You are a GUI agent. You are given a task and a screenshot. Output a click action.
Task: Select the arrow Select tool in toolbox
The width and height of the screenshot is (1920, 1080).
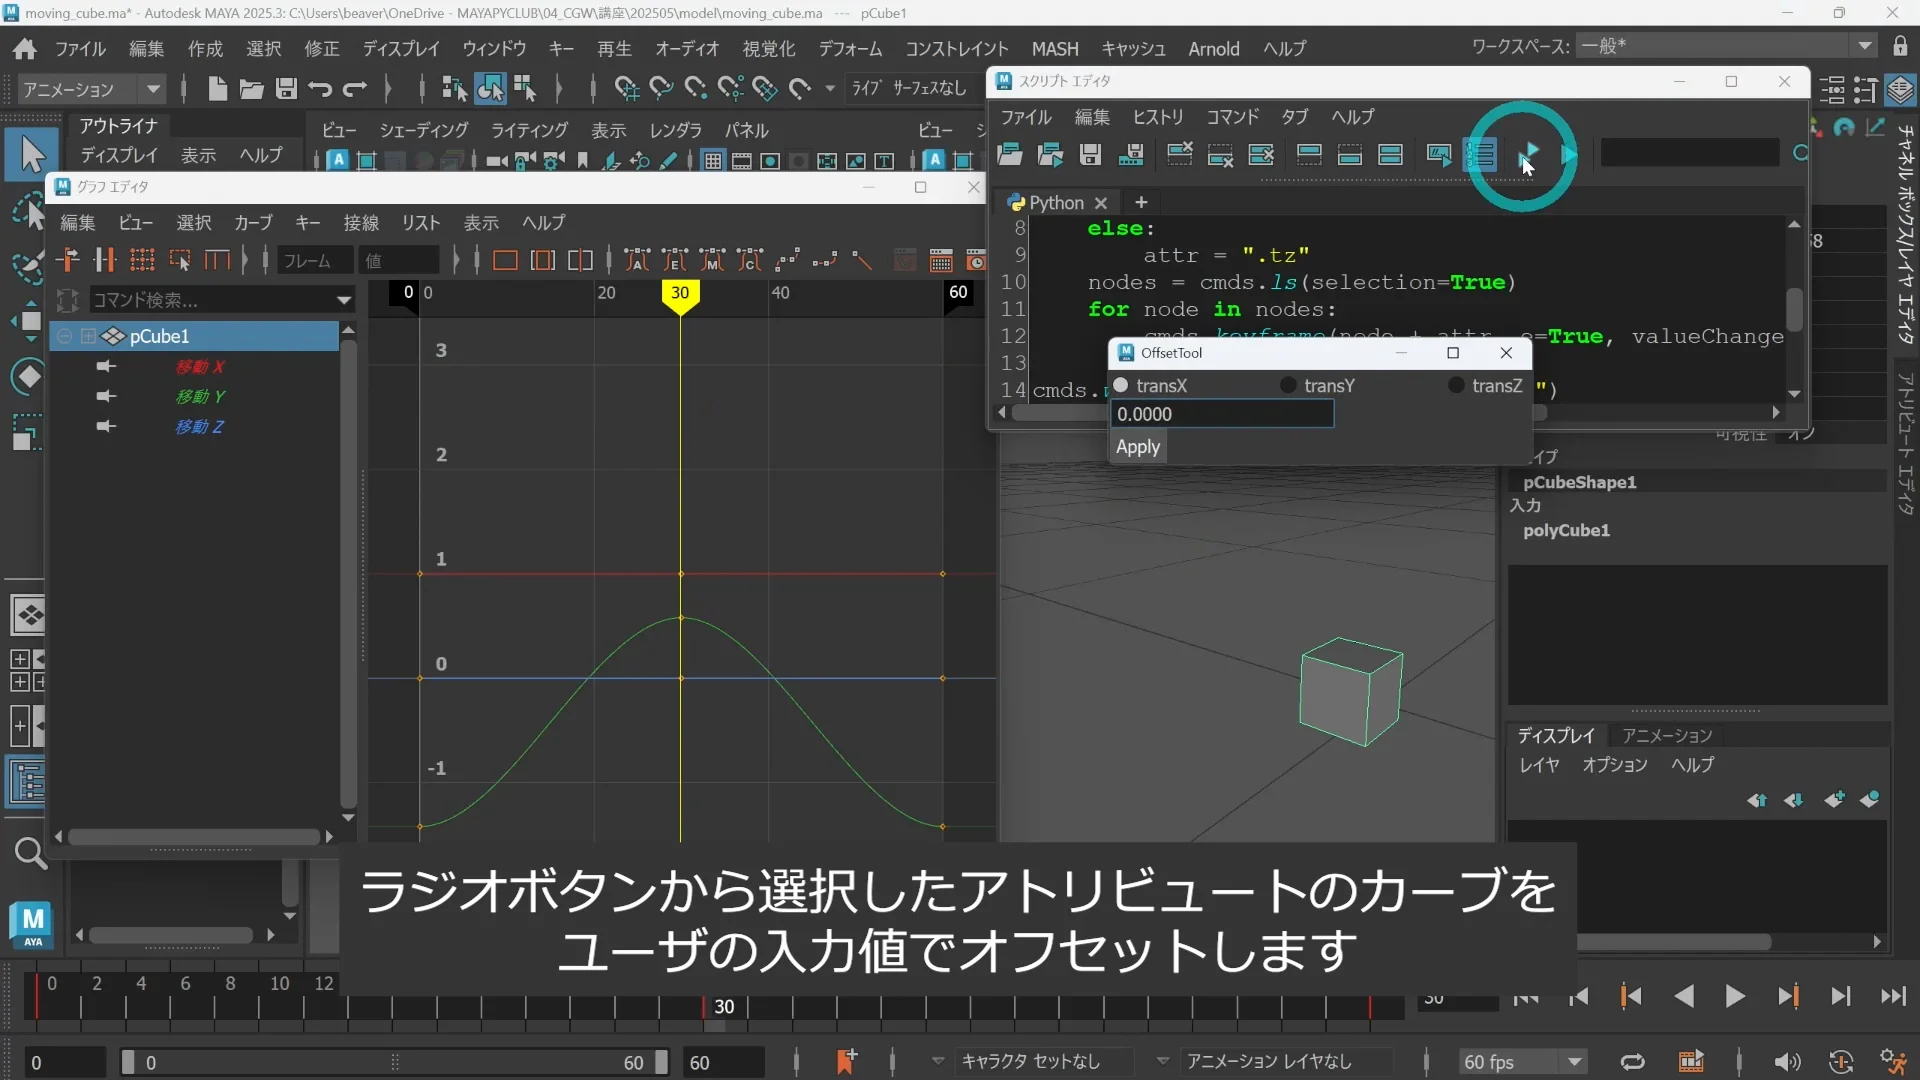click(x=30, y=155)
